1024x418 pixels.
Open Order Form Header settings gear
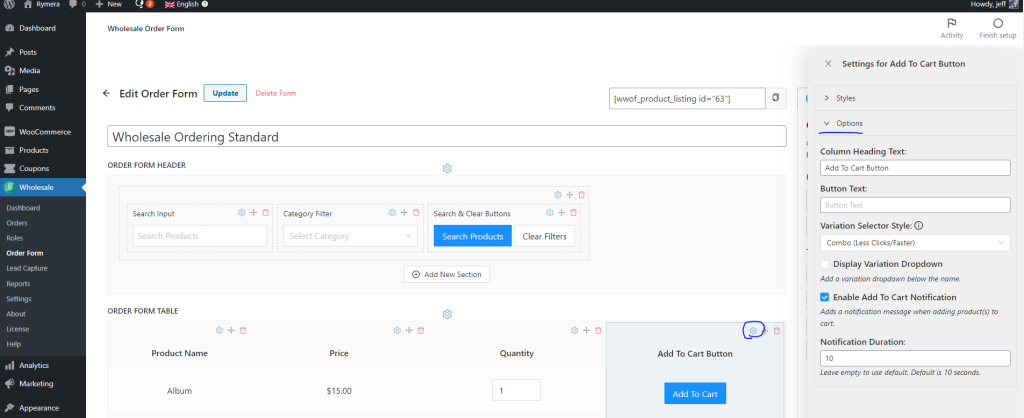pos(448,168)
